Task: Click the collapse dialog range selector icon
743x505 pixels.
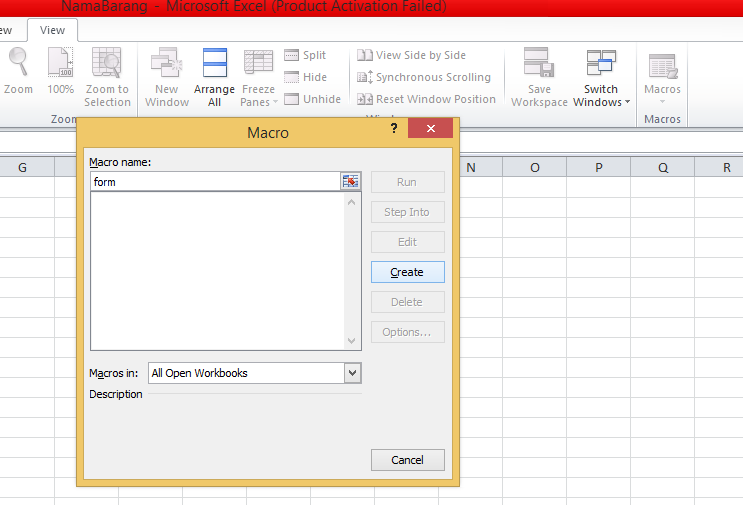Action: coord(351,181)
